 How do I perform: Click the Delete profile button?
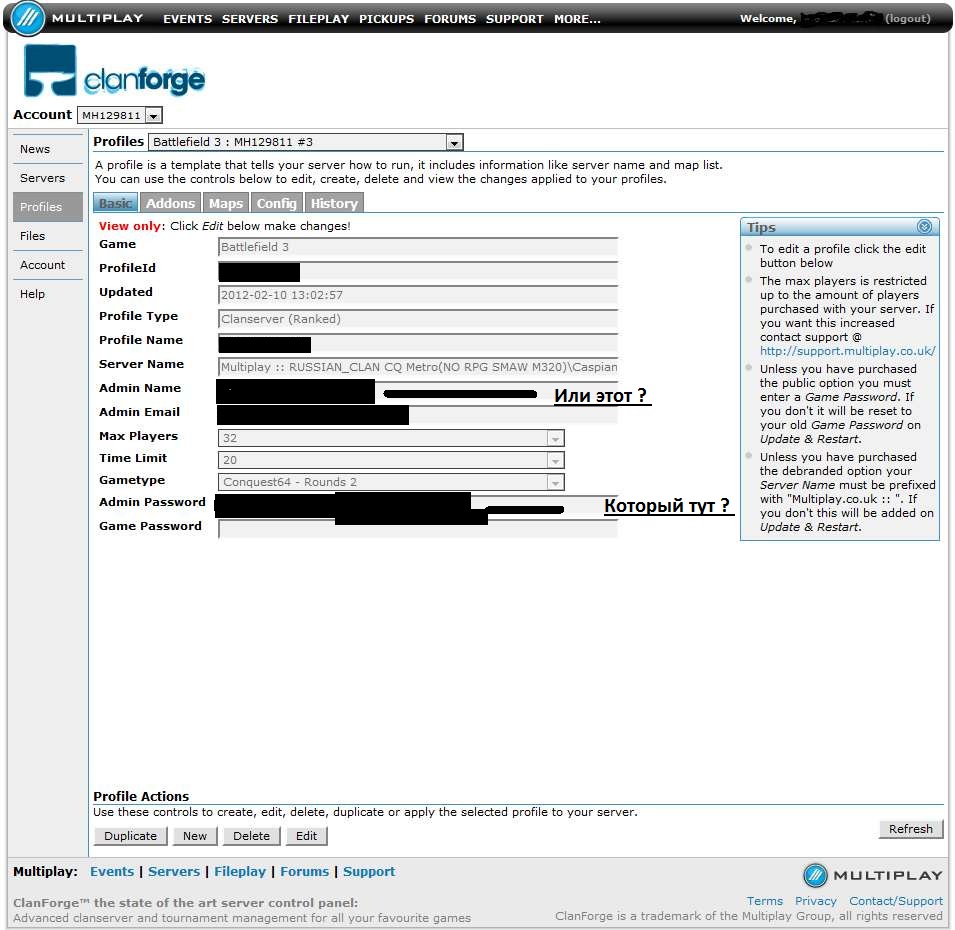pos(252,836)
